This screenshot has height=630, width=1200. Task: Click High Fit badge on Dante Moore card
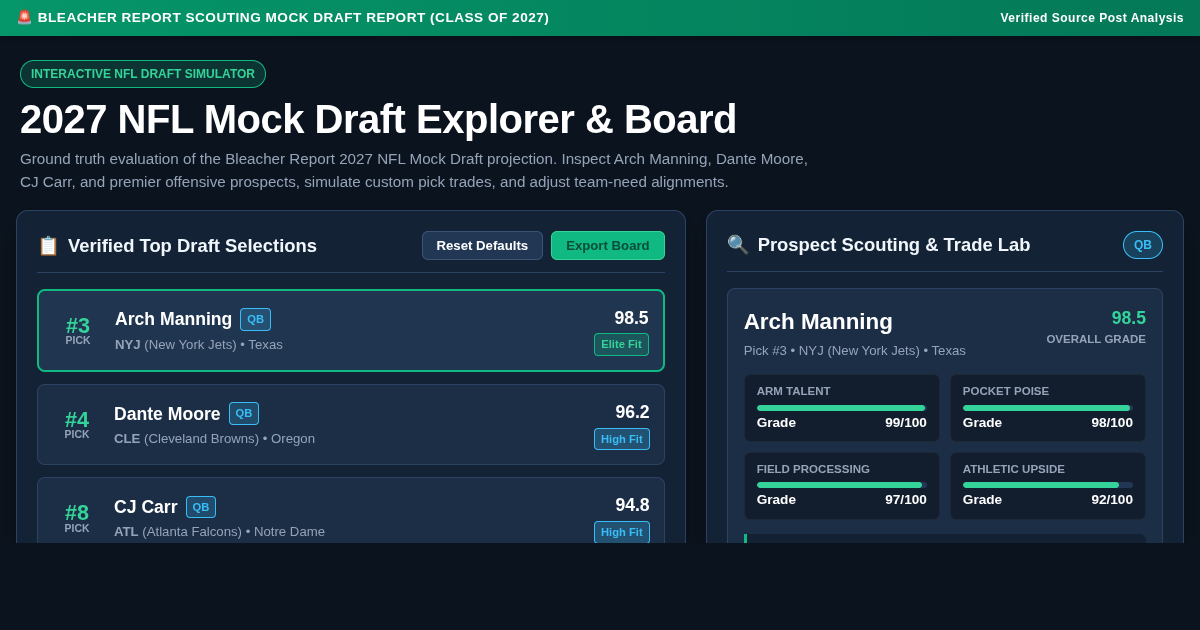(622, 439)
